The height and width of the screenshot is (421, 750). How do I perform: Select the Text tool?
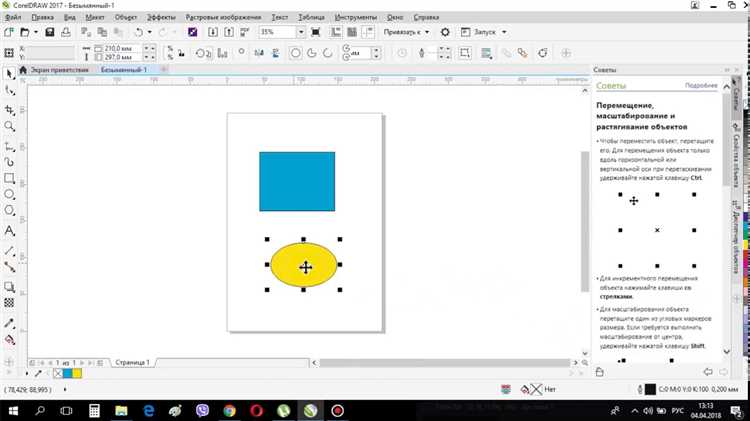(x=9, y=230)
